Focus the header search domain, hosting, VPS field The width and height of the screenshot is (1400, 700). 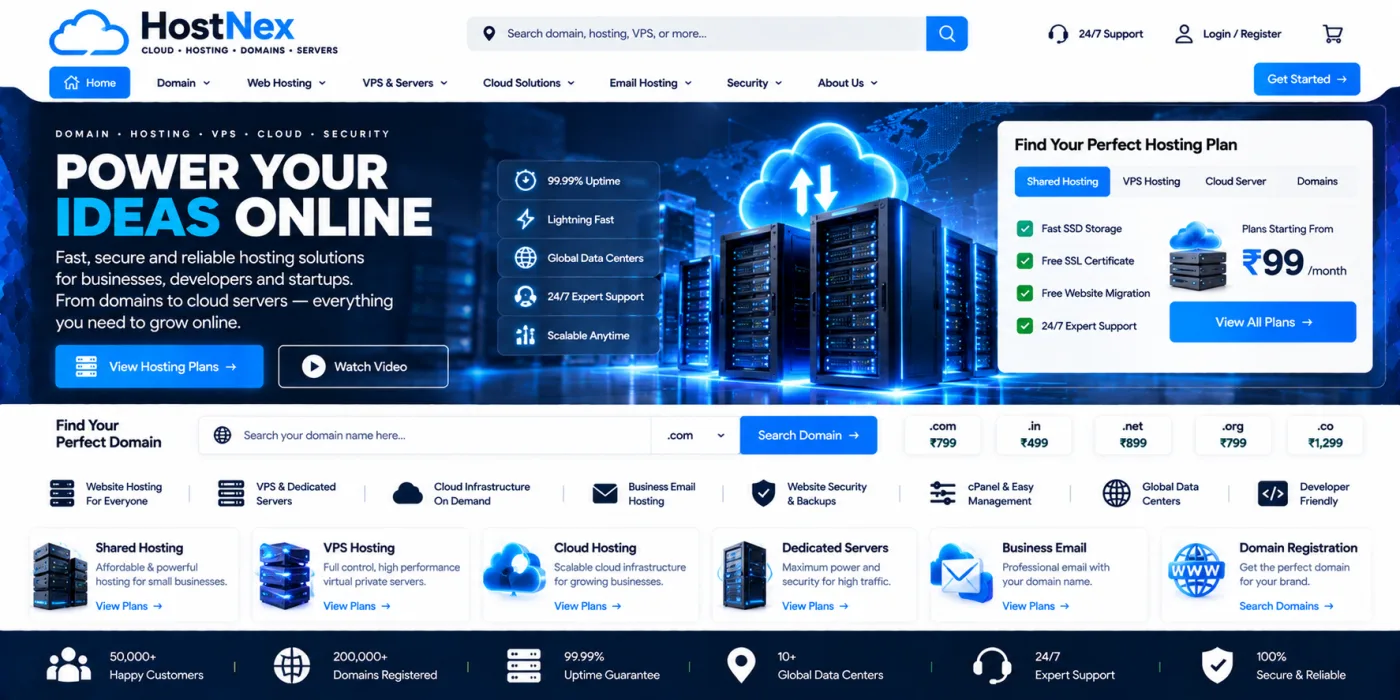click(696, 33)
